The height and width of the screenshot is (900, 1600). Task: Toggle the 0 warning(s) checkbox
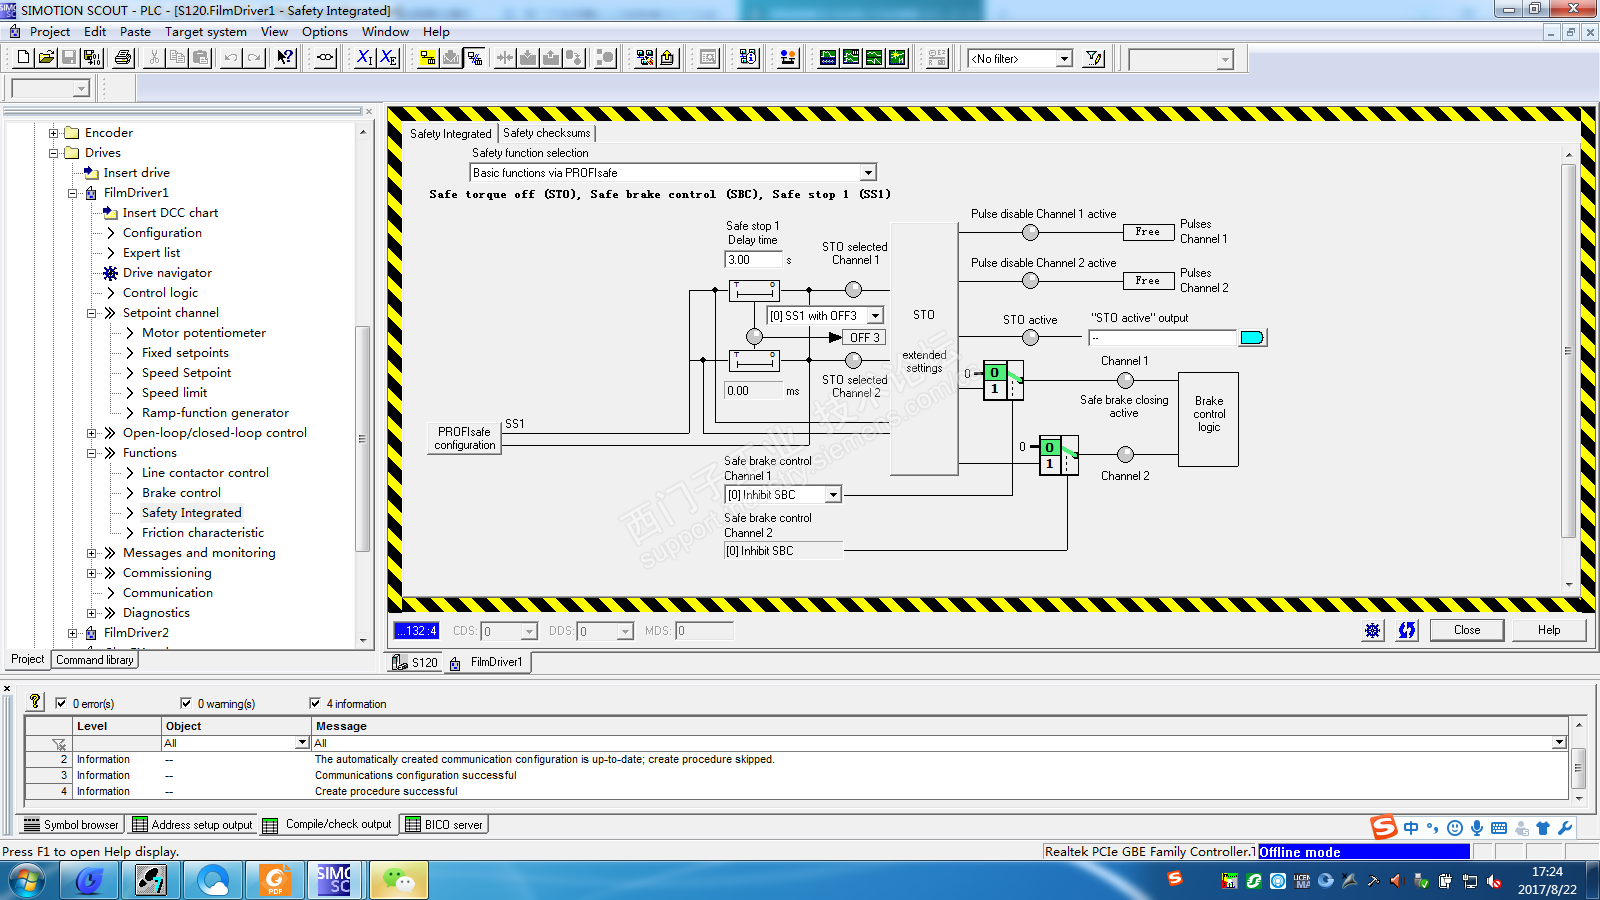point(186,703)
